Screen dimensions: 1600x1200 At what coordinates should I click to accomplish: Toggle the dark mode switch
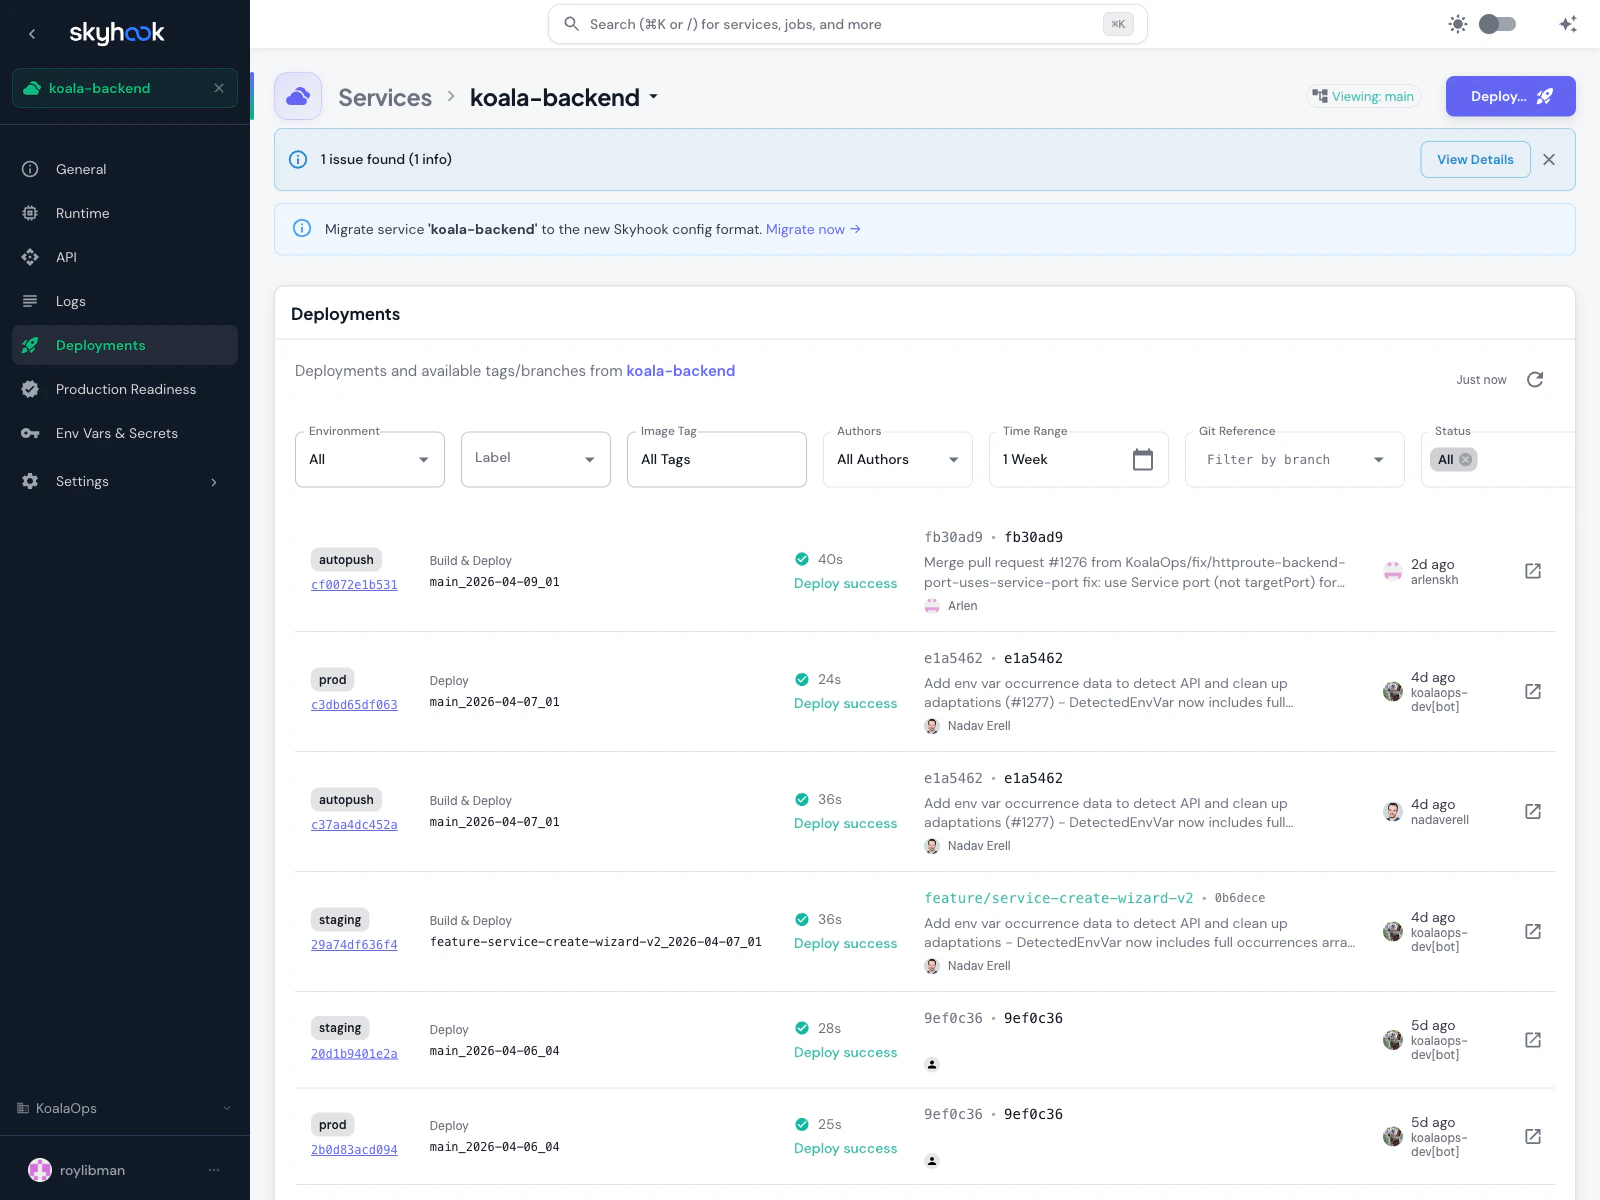(x=1497, y=23)
